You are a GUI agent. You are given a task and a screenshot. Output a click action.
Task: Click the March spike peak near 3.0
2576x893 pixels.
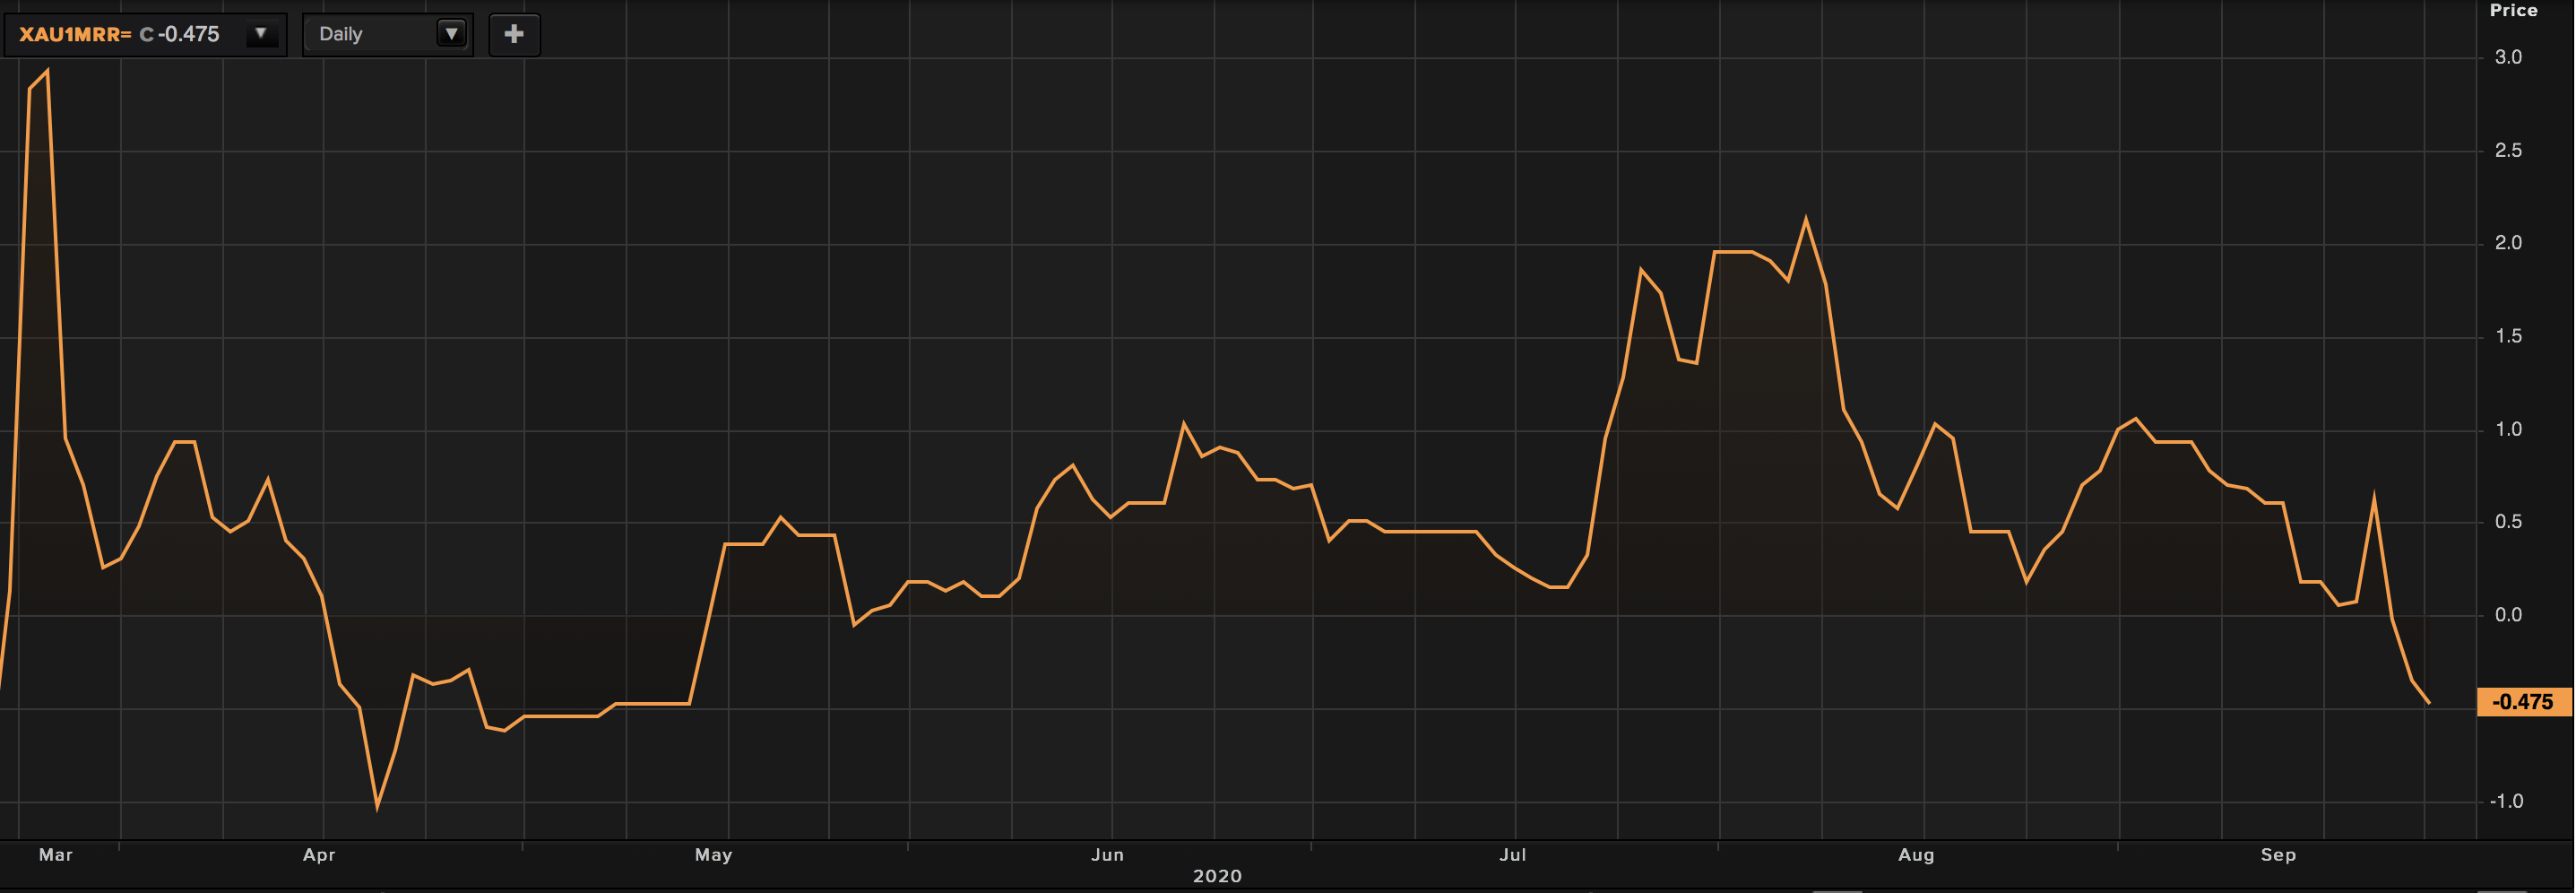(x=47, y=71)
